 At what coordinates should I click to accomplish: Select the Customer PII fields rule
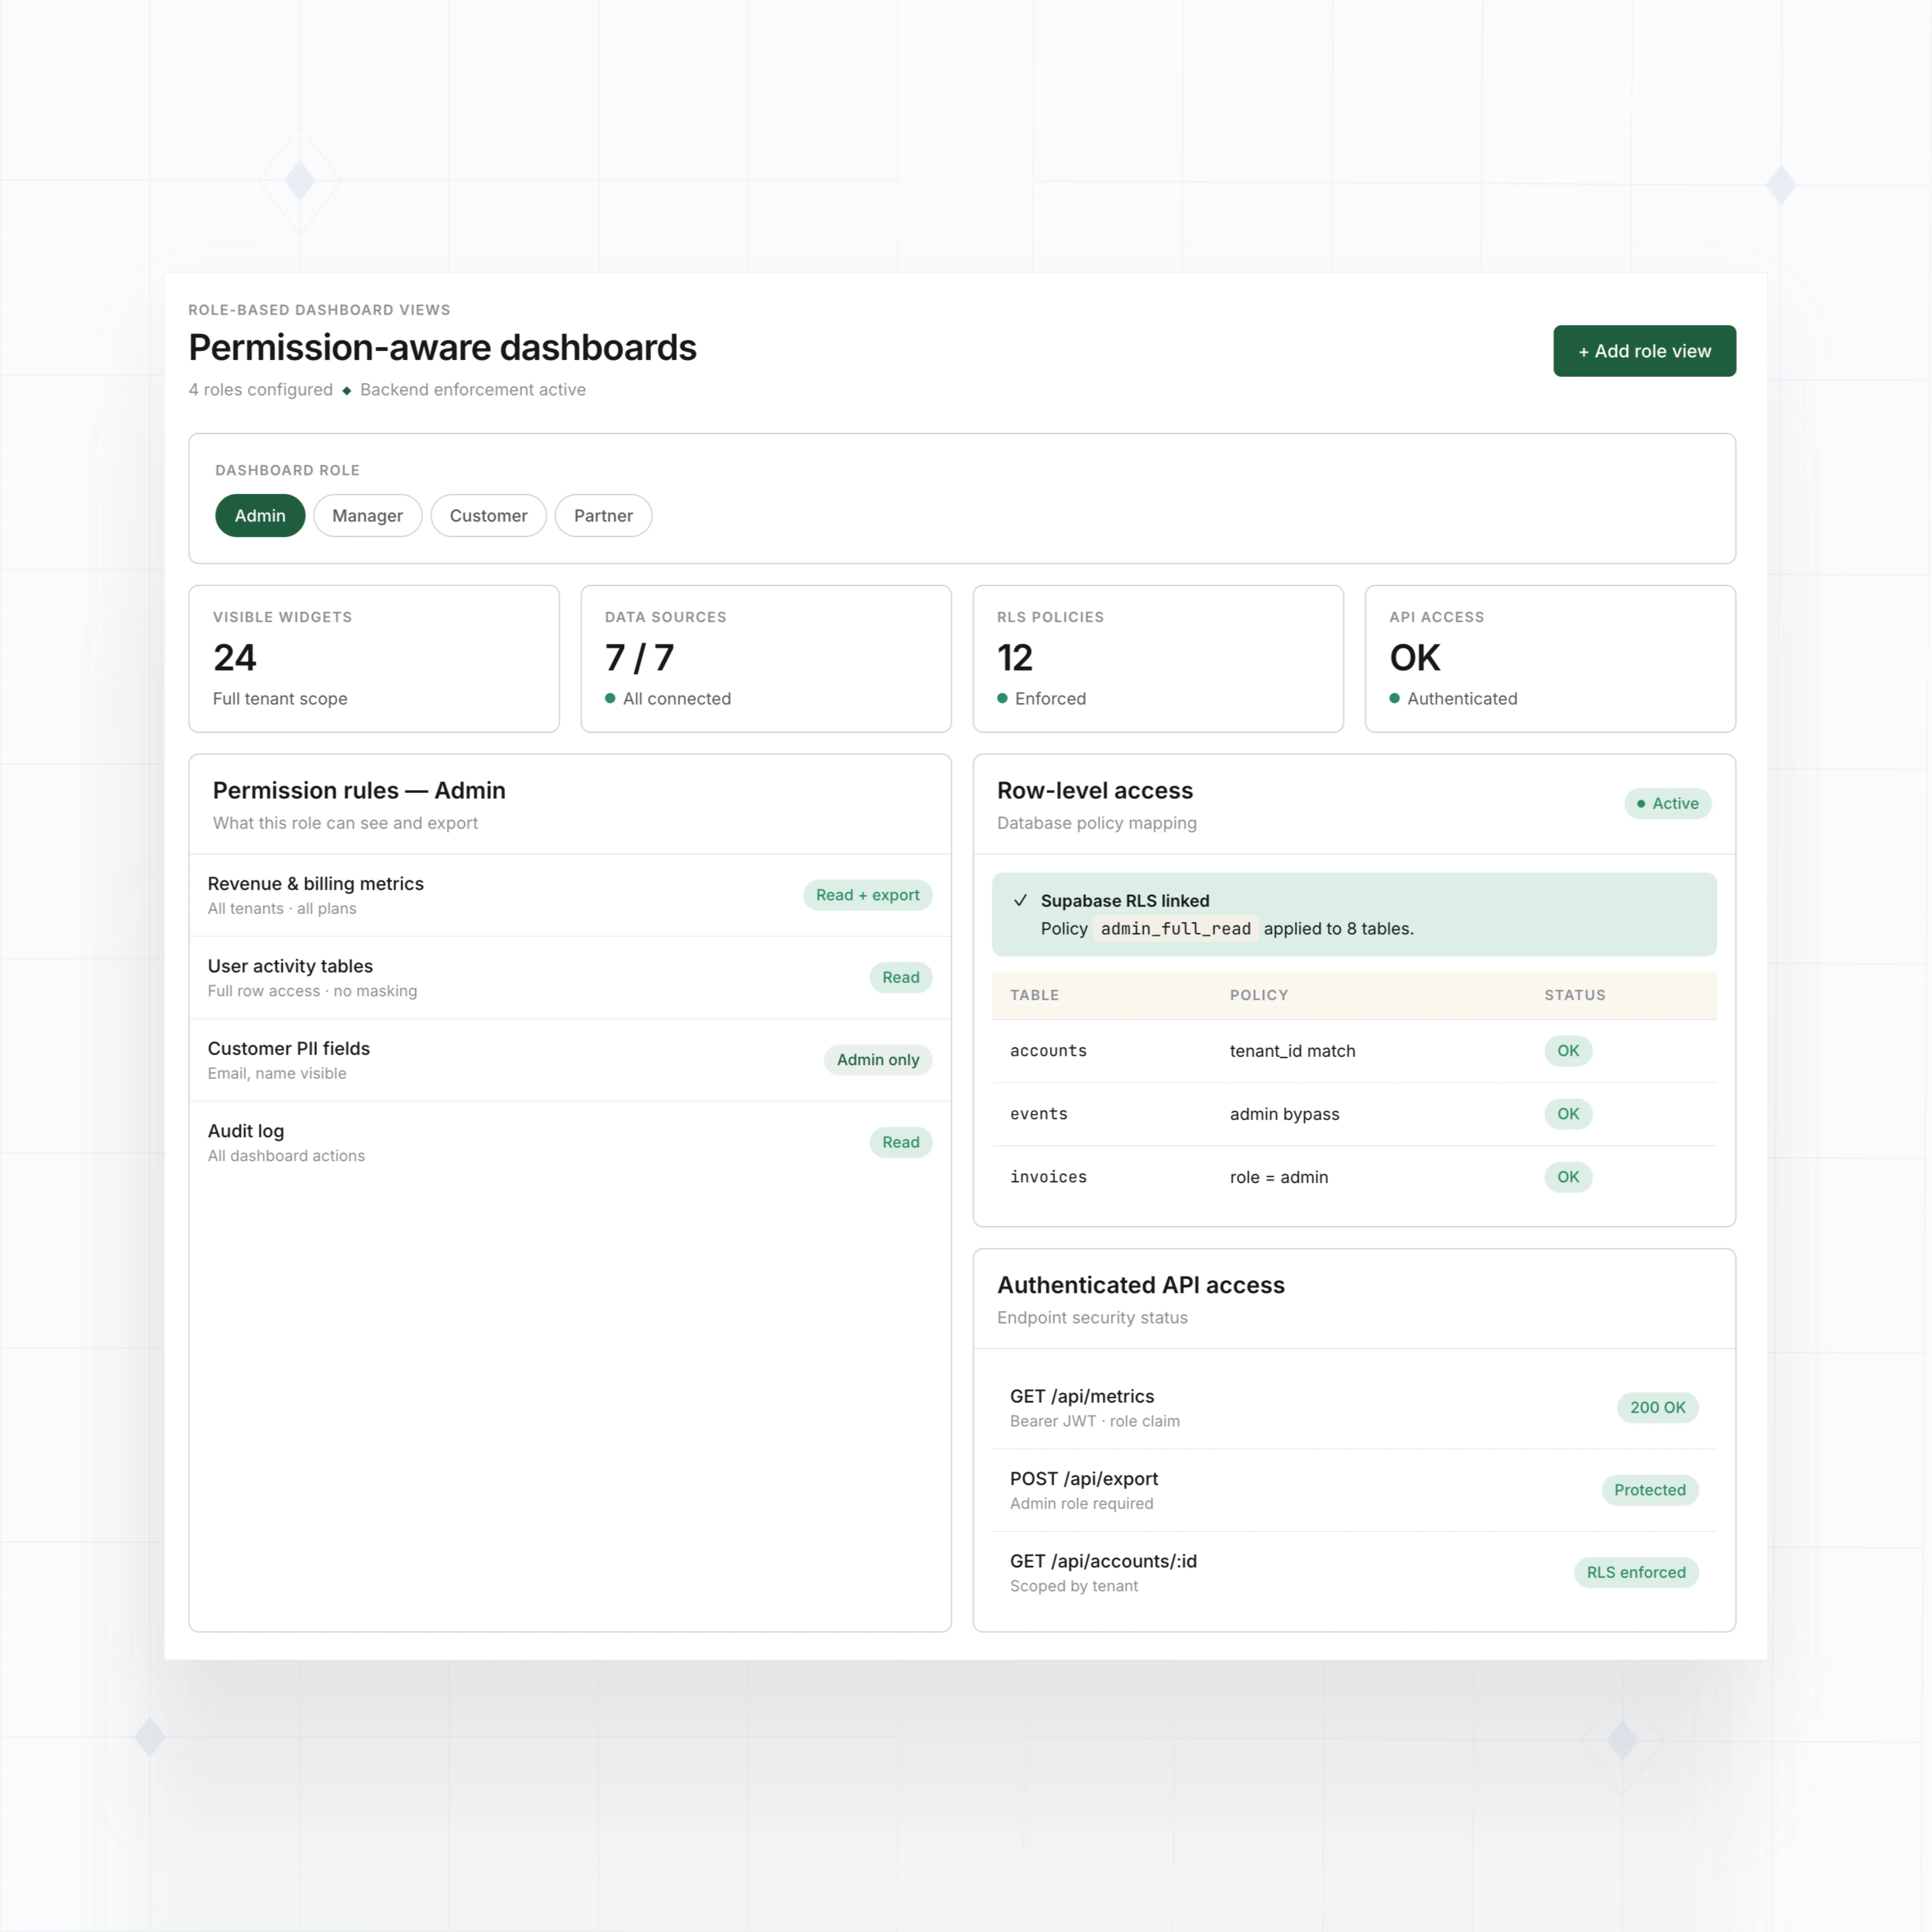pos(570,1060)
